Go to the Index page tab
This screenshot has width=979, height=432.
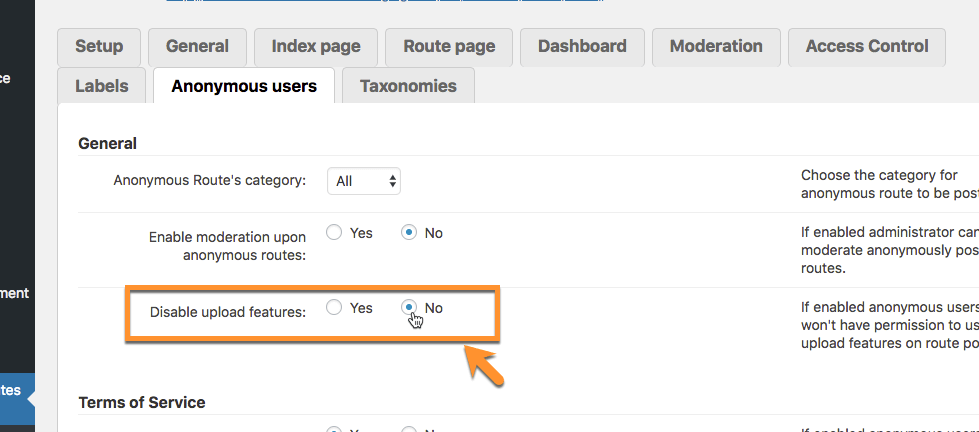pyautogui.click(x=315, y=46)
